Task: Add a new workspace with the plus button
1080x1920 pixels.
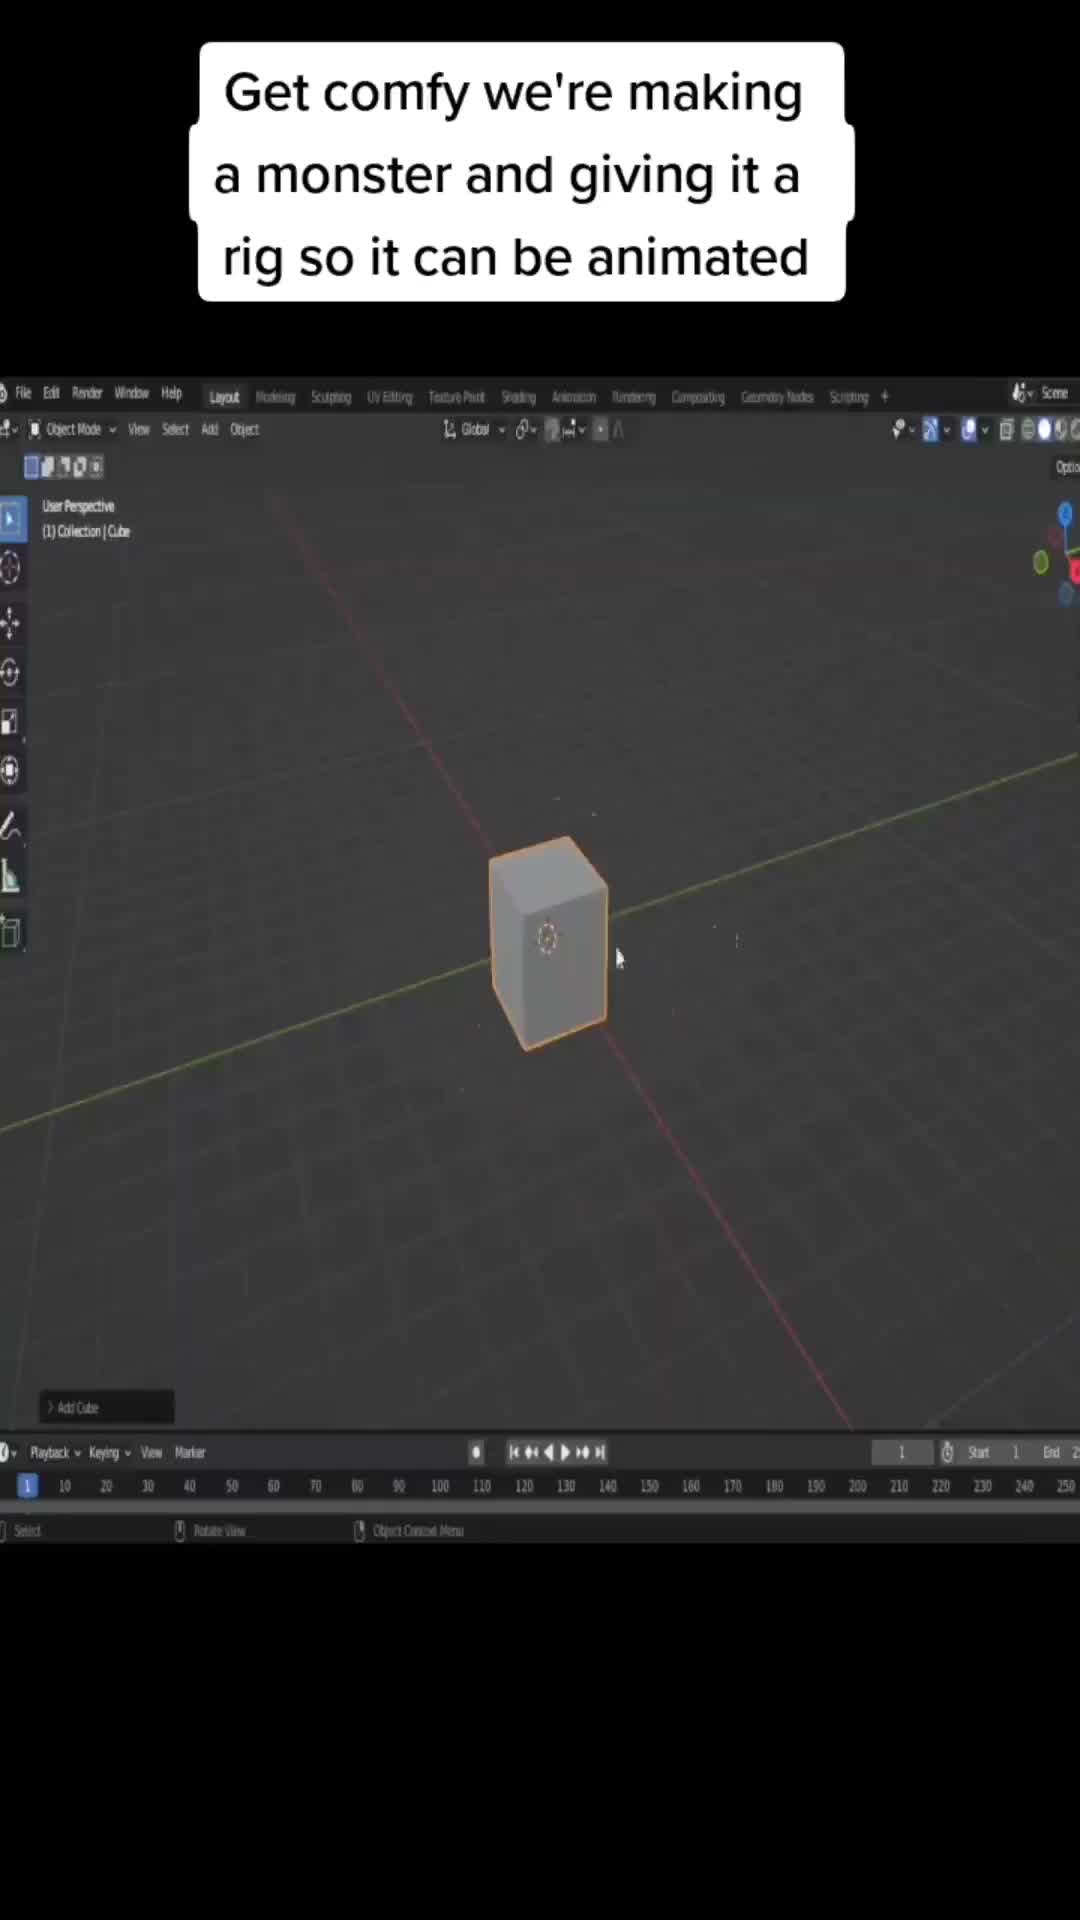Action: tap(884, 397)
